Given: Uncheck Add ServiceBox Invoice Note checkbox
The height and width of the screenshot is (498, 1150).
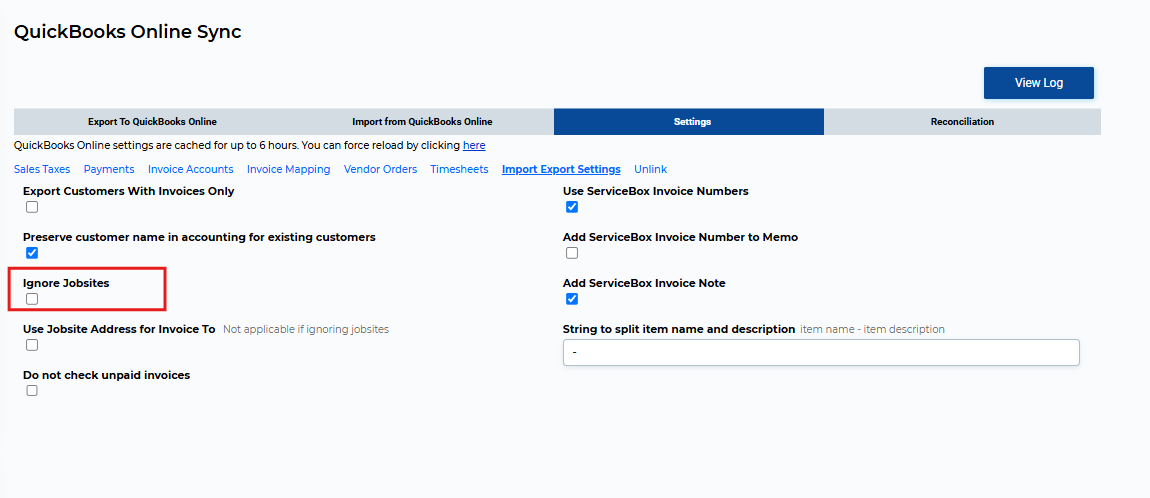Looking at the screenshot, I should click(572, 299).
